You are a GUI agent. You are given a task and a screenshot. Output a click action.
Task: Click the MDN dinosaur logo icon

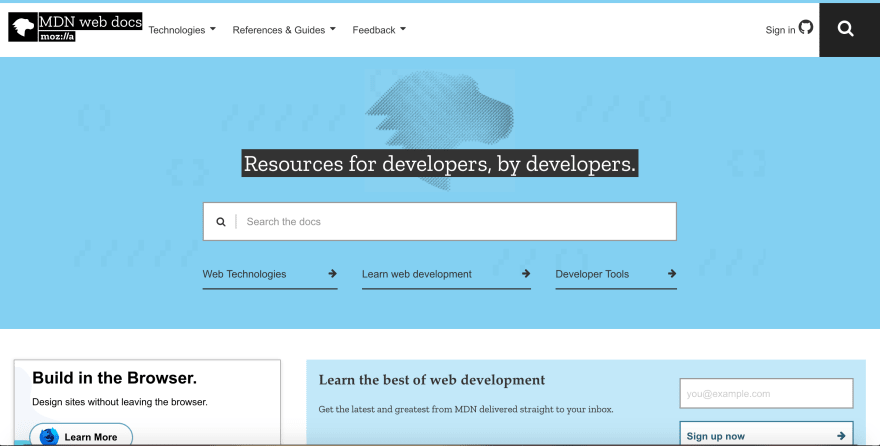[x=23, y=27]
